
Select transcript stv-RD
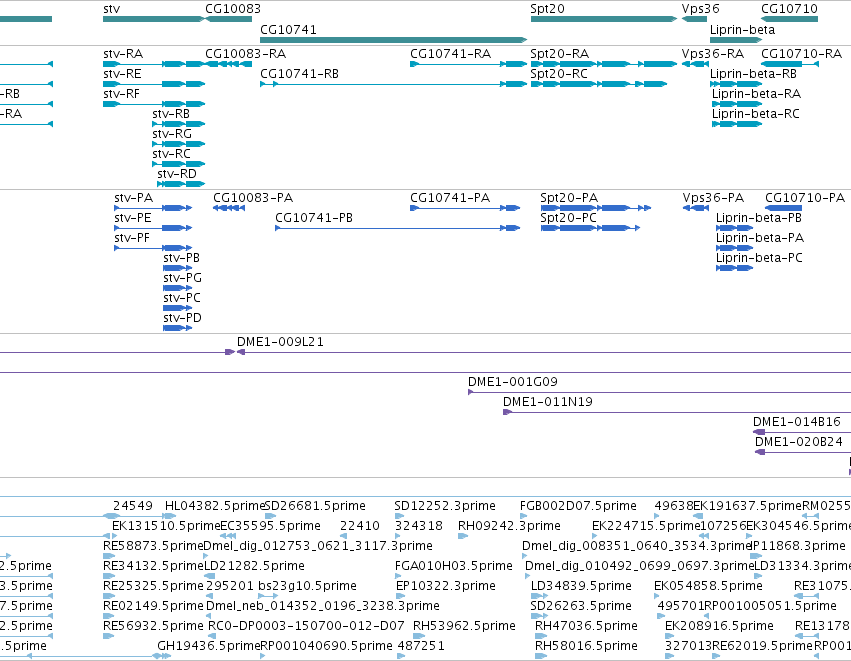point(181,185)
